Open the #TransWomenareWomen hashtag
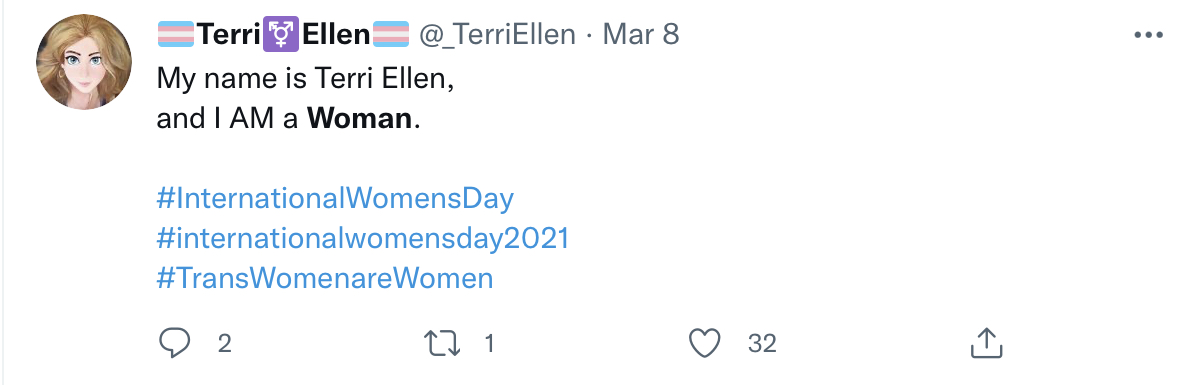The width and height of the screenshot is (1196, 385). tap(325, 278)
